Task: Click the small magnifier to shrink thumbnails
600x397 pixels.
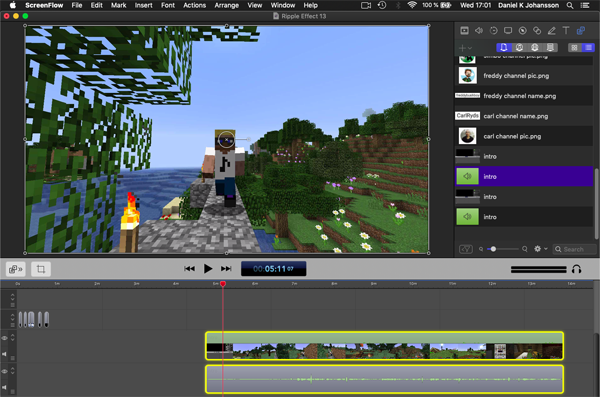Action: [481, 249]
